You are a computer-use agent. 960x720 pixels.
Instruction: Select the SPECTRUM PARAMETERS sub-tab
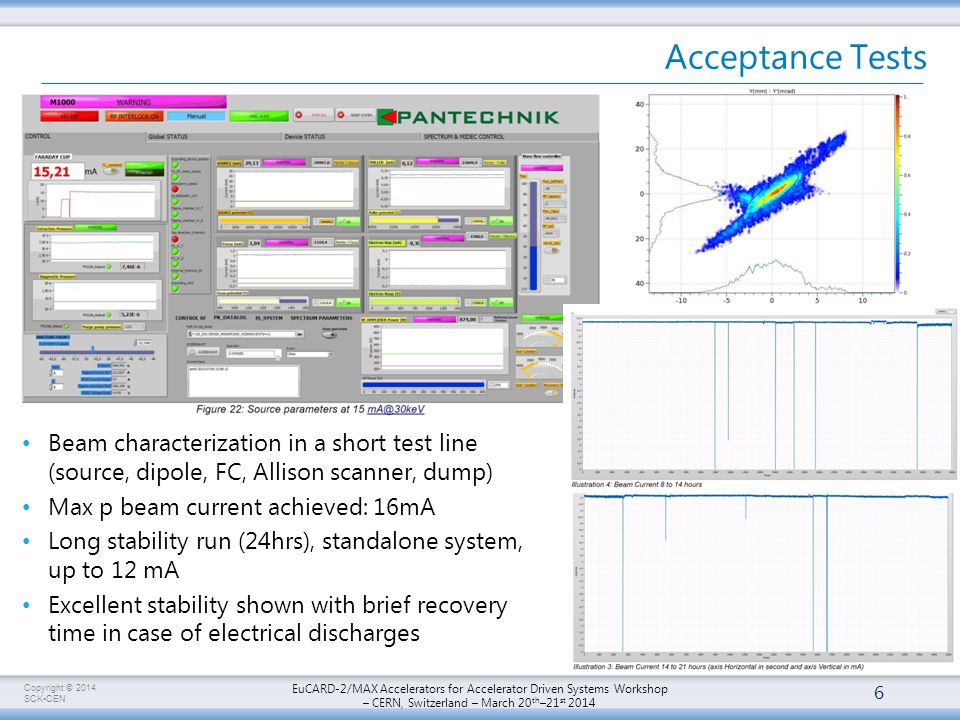(x=321, y=318)
